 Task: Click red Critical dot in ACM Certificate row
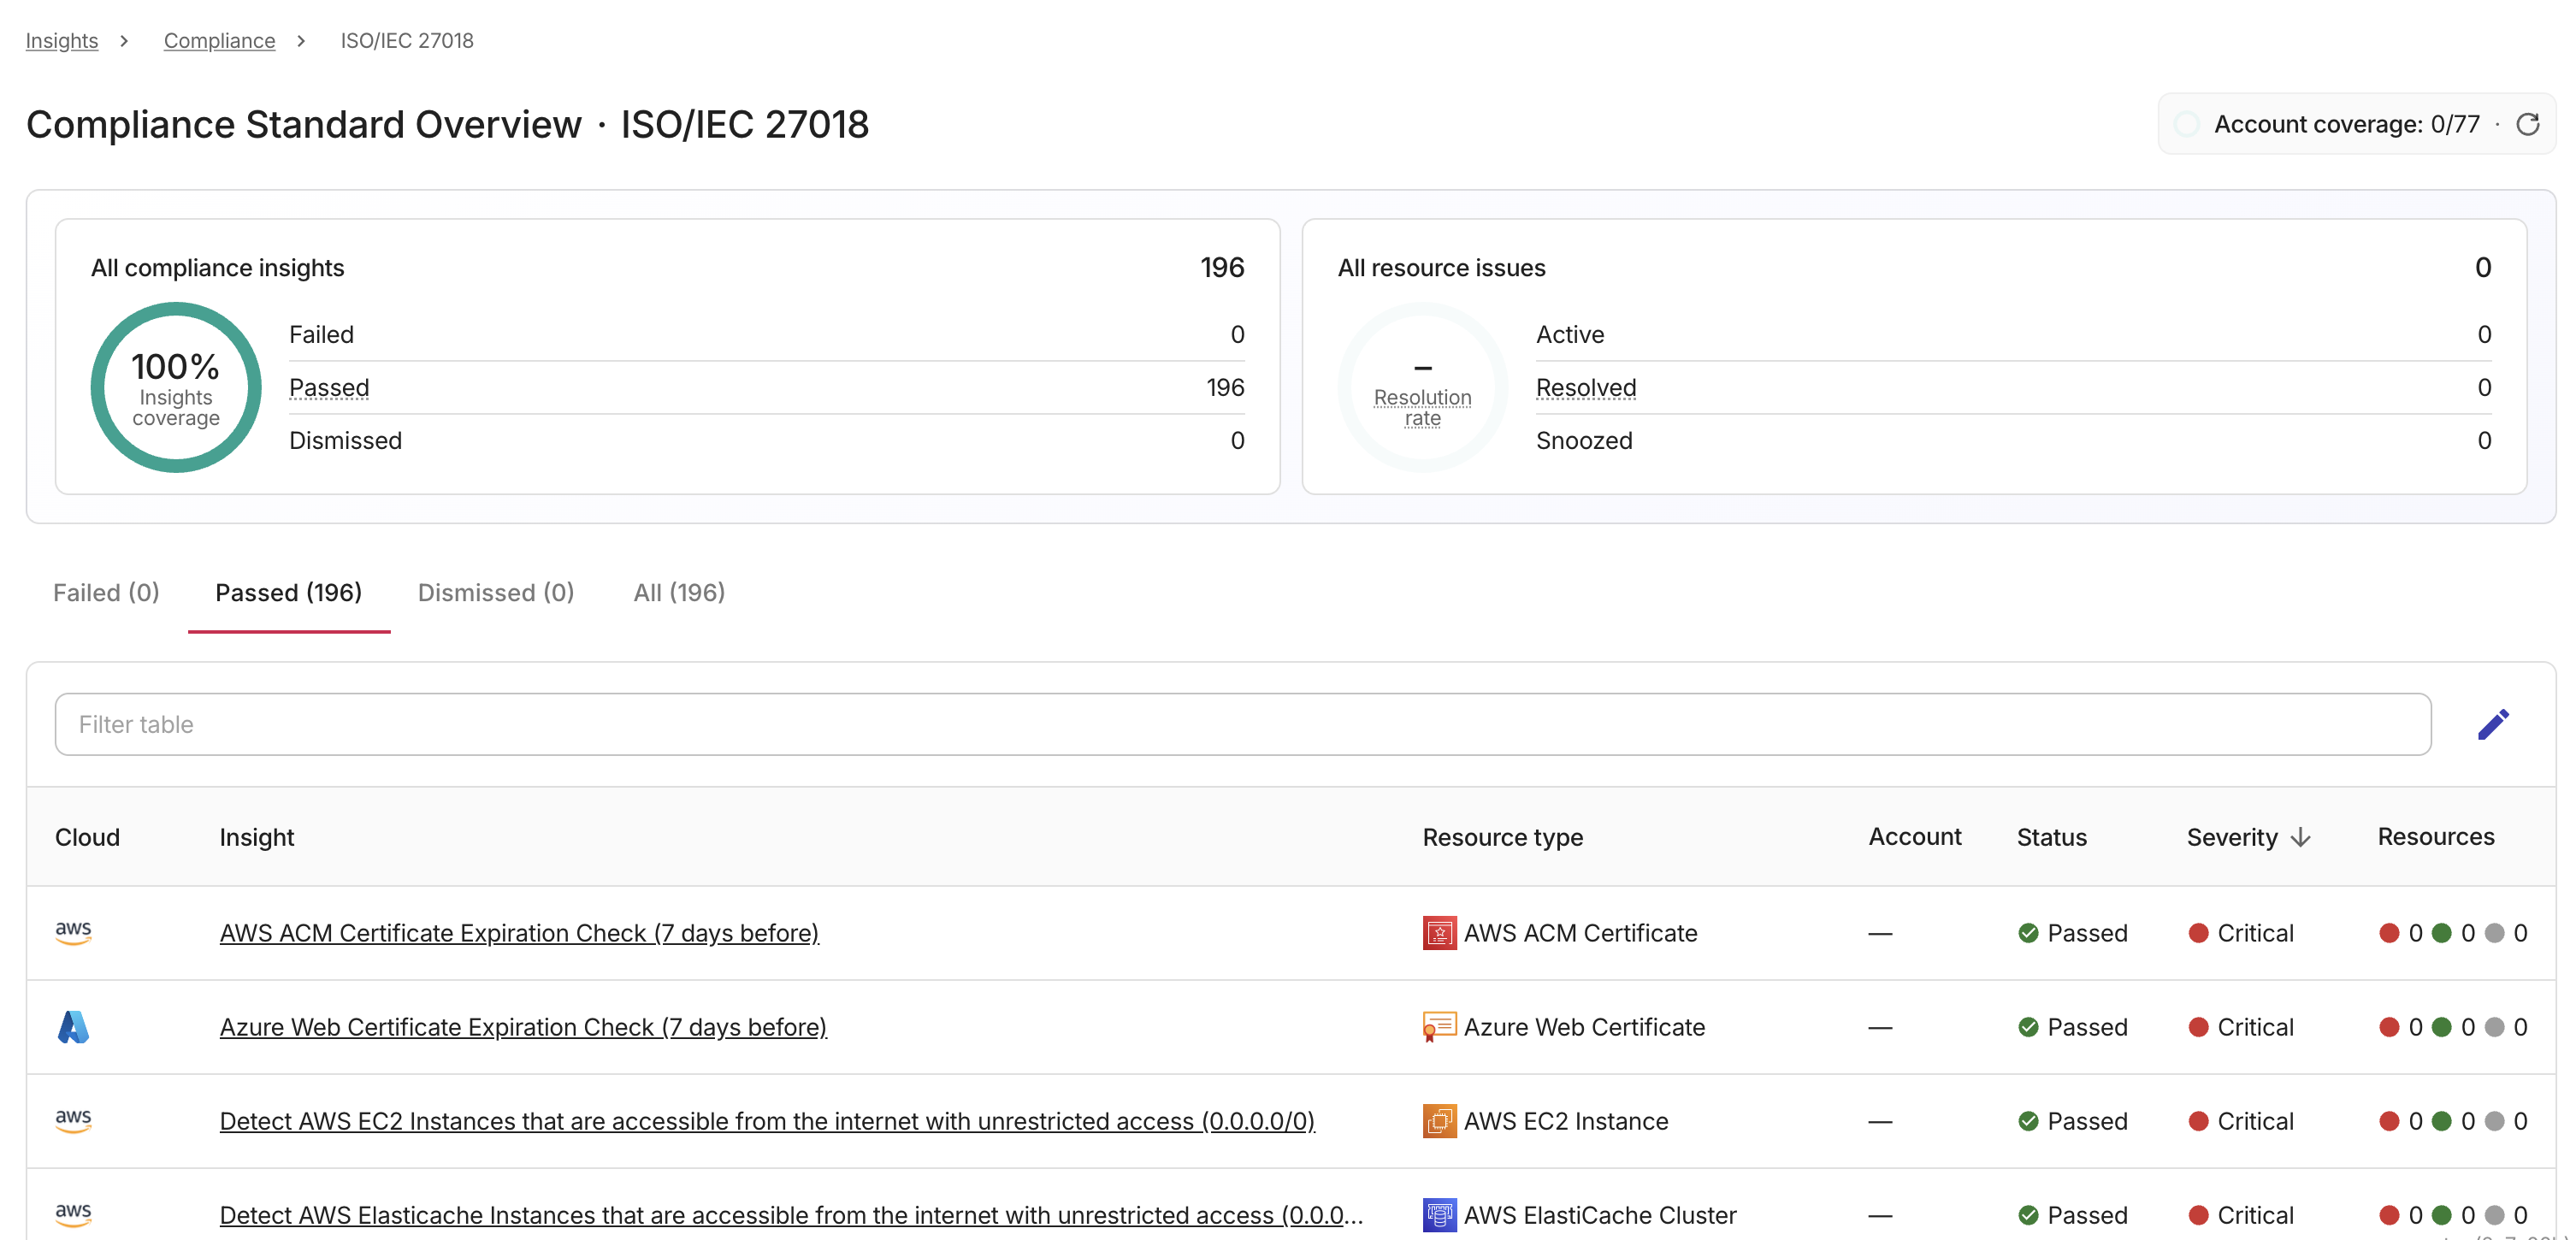(x=2198, y=933)
